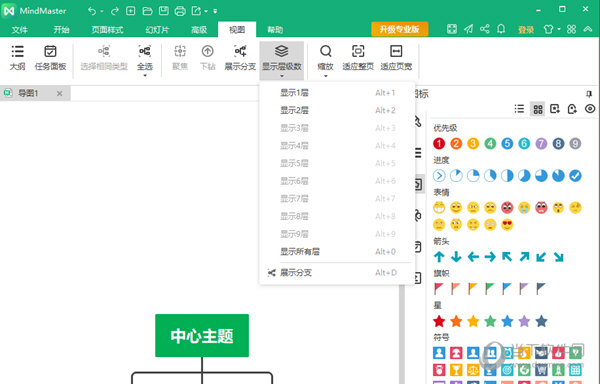The width and height of the screenshot is (600, 384).
Task: Click the save disk icon
Action: click(x=164, y=11)
